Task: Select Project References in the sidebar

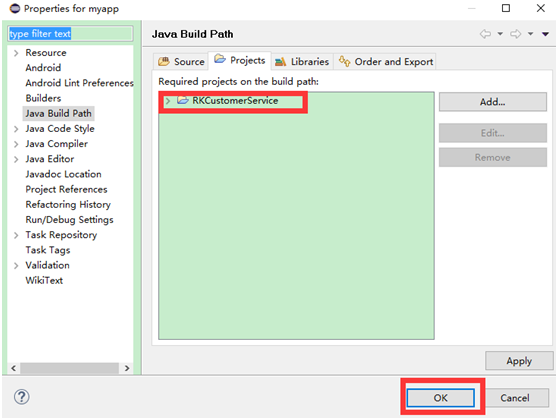Action: click(x=66, y=189)
